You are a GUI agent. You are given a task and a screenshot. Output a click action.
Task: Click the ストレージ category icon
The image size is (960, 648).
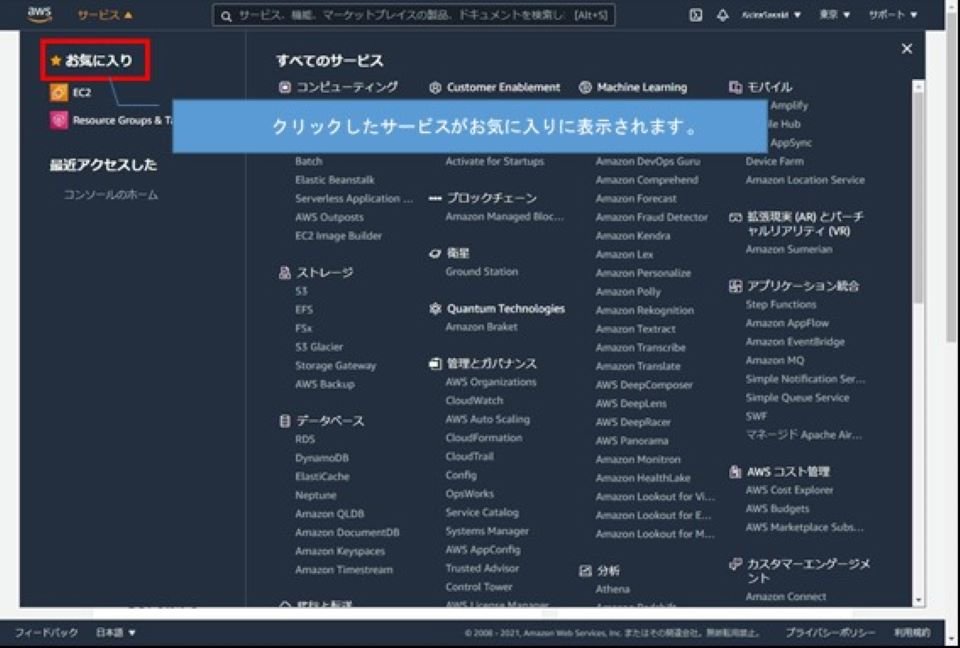285,273
